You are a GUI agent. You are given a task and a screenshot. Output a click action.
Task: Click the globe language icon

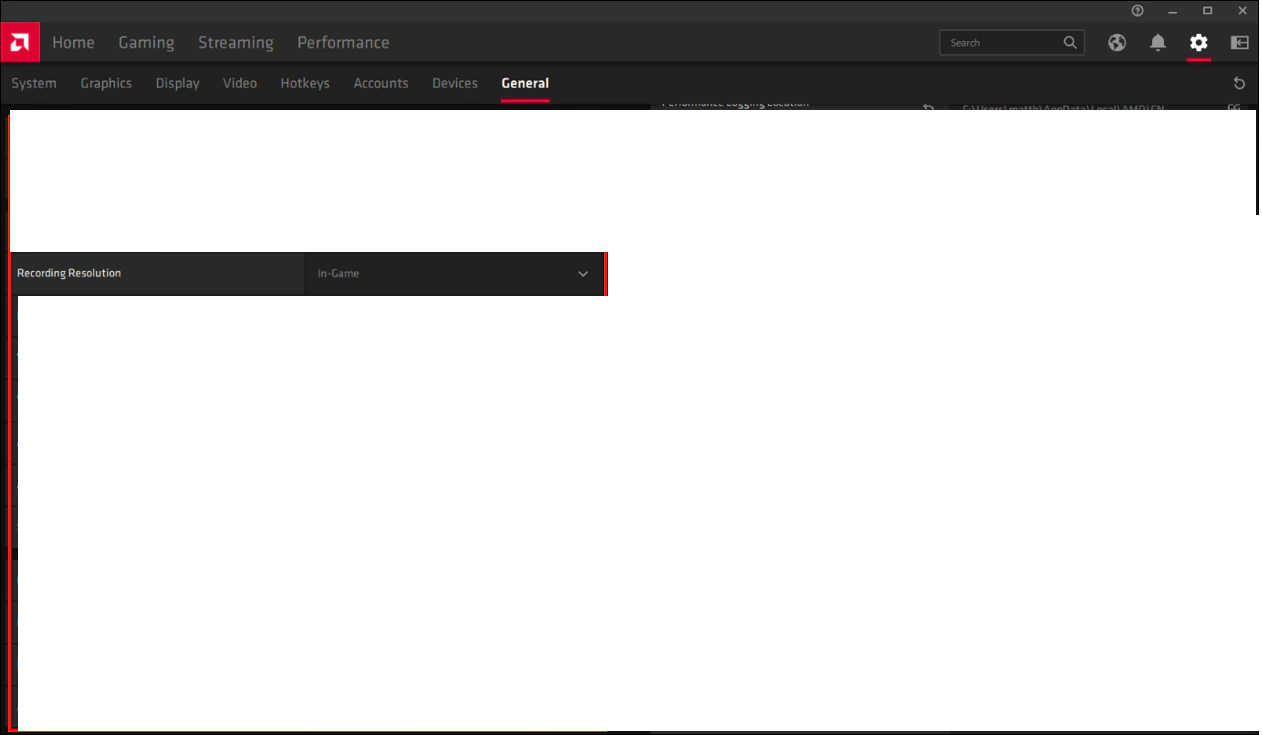tap(1116, 42)
